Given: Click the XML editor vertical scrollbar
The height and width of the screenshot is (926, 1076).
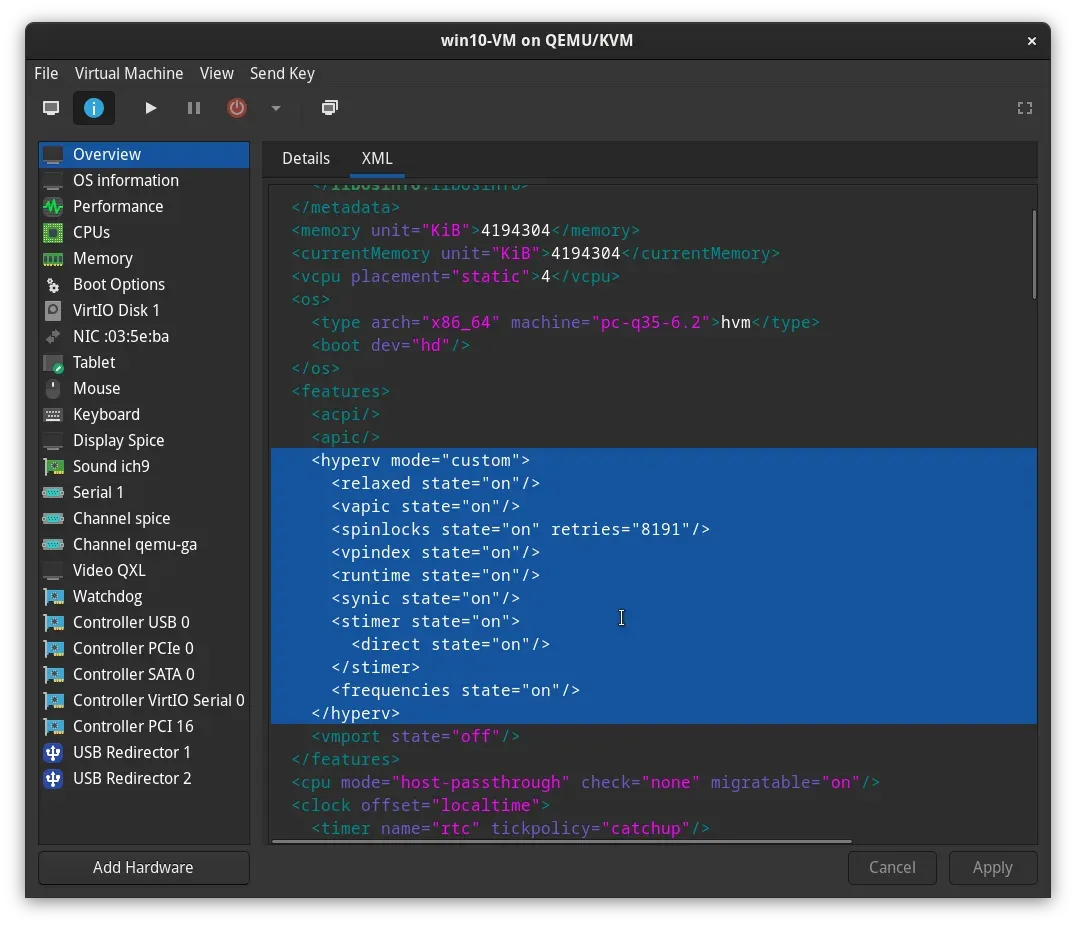Looking at the screenshot, I should click(1033, 254).
